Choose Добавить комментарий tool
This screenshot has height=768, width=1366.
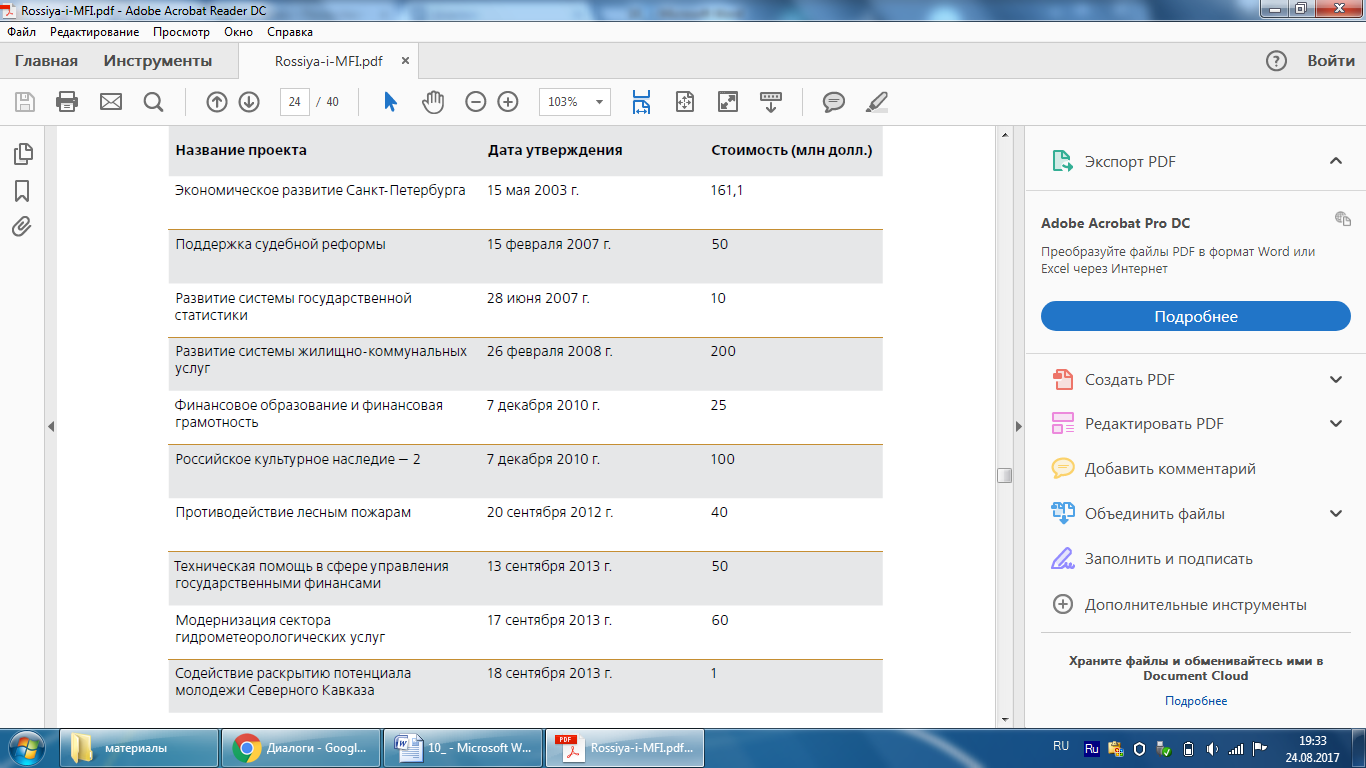point(1170,469)
